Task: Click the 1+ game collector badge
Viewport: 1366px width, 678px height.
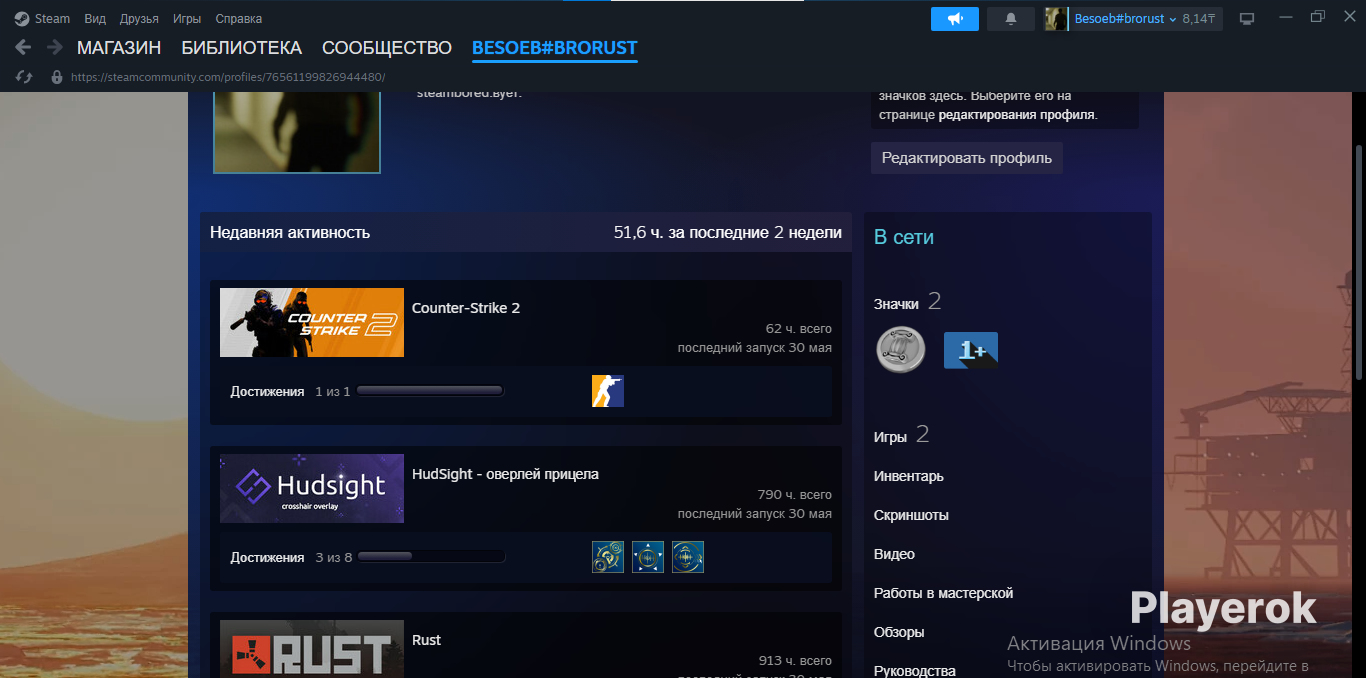Action: point(971,351)
